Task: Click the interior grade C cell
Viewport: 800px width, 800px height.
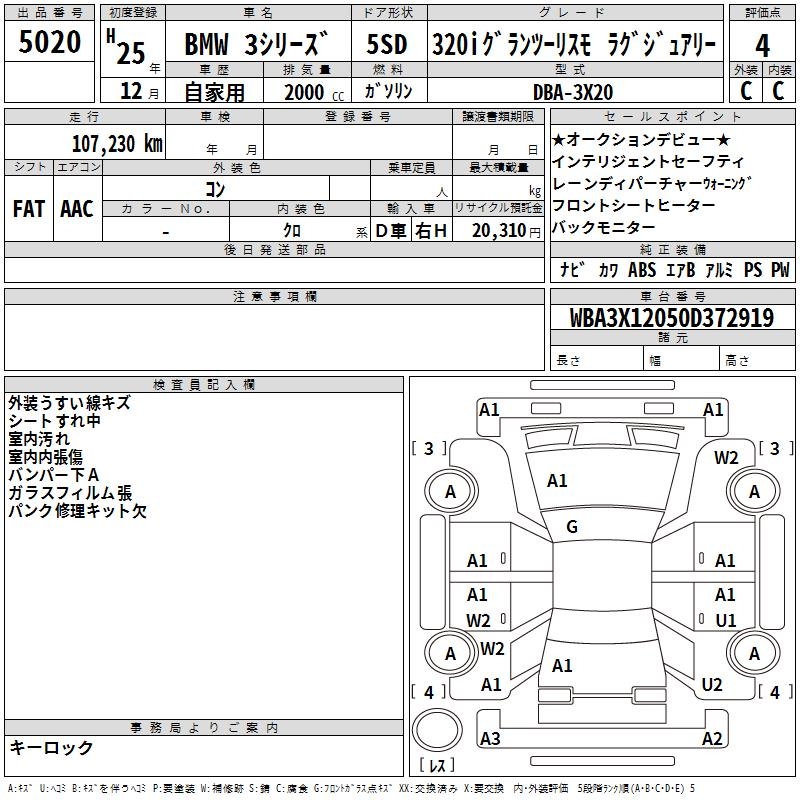Action: 779,91
